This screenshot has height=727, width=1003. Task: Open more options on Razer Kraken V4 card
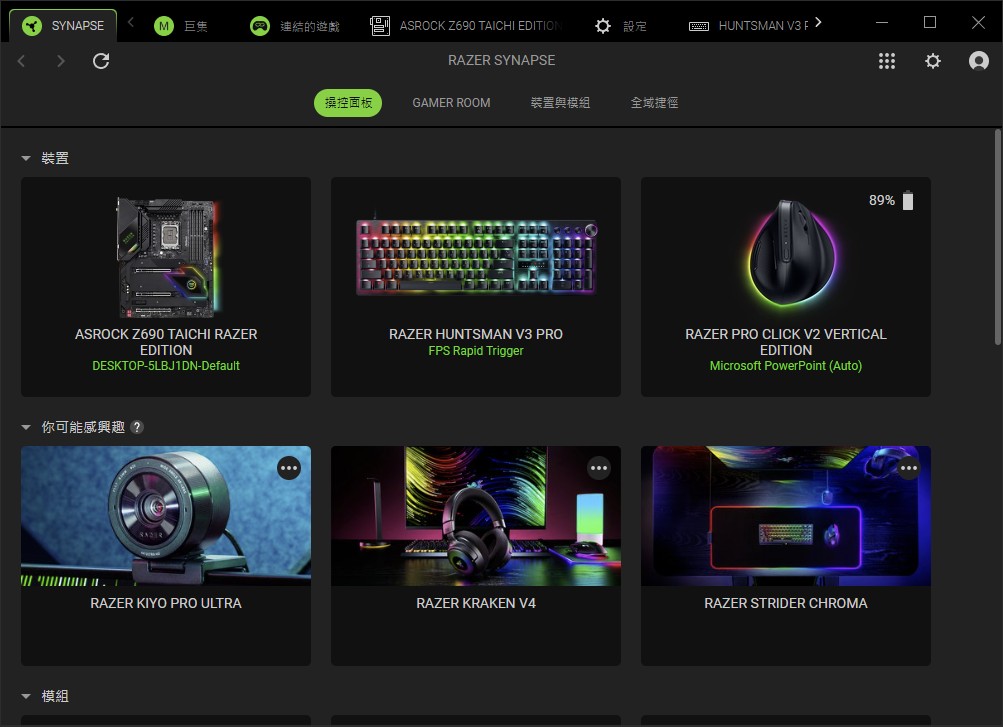tap(599, 468)
